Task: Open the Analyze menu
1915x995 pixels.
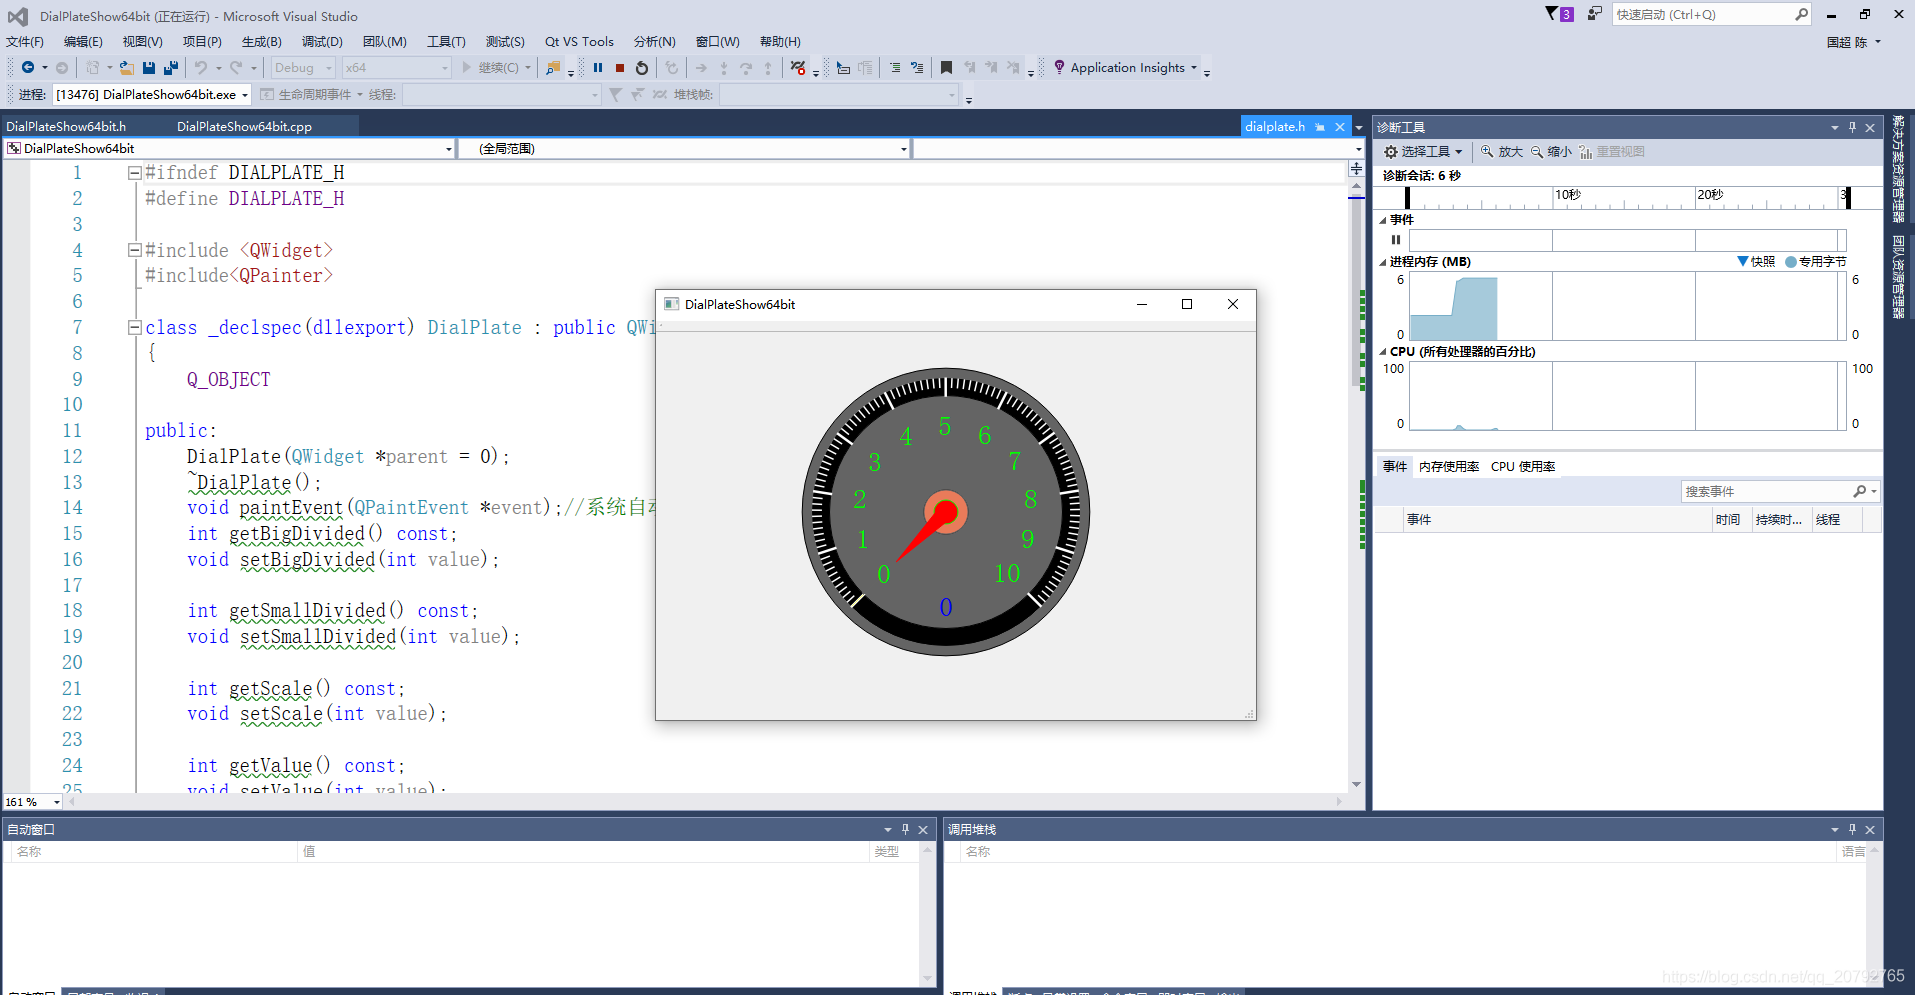Action: 655,42
